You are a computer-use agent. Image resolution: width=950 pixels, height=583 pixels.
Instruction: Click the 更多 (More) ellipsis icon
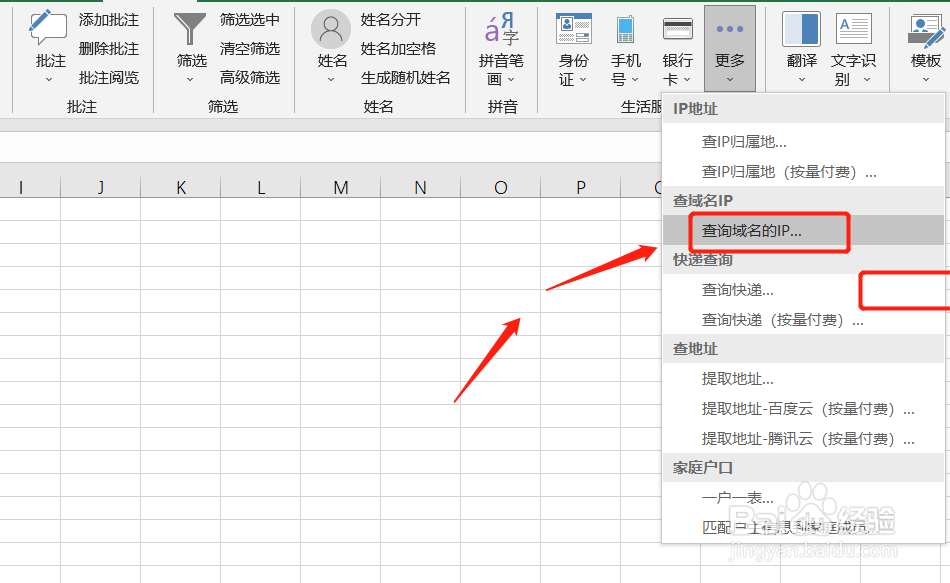coord(729,30)
